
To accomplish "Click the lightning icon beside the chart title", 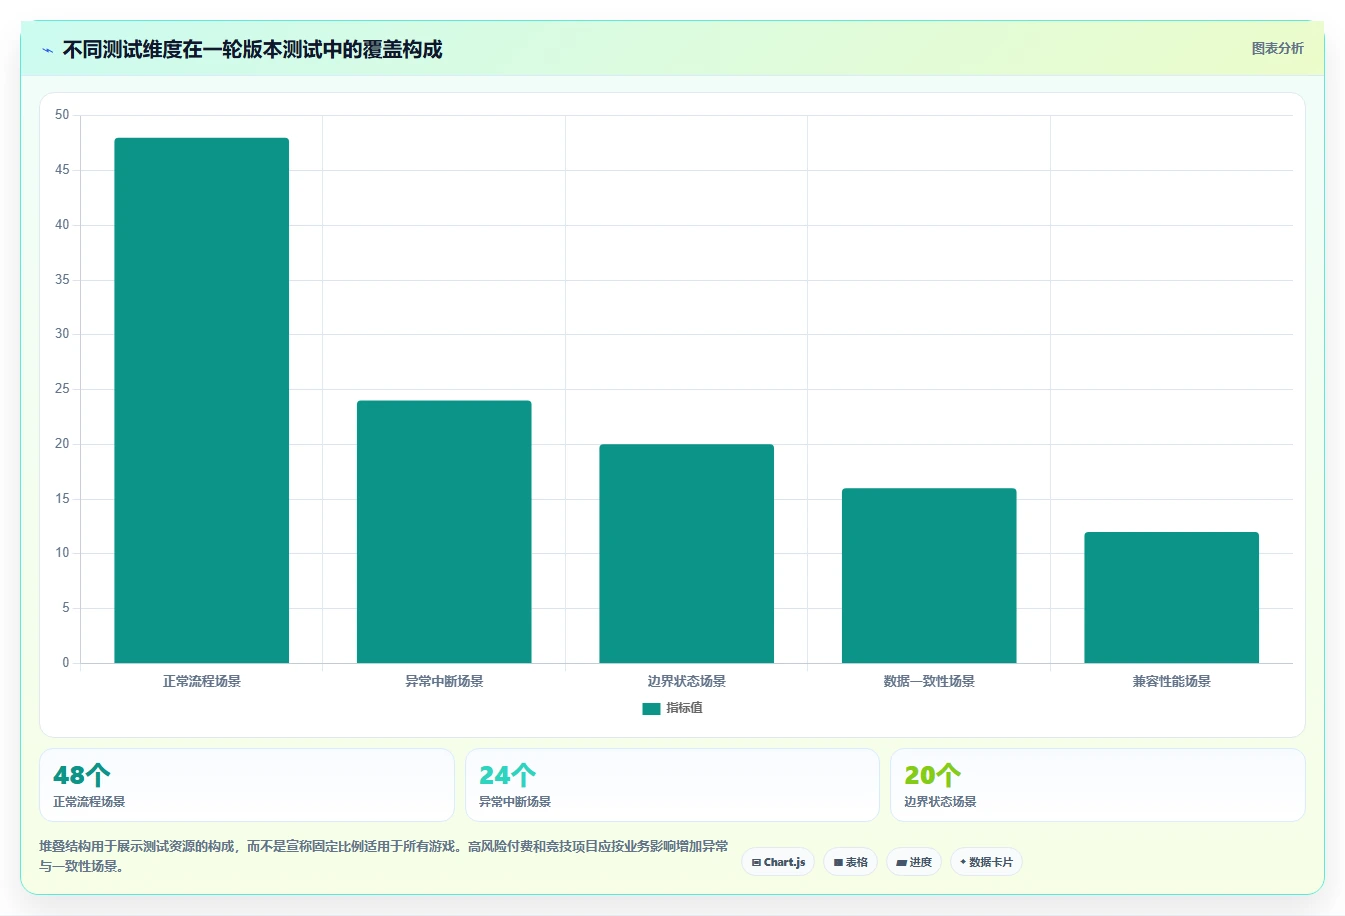I will (47, 50).
